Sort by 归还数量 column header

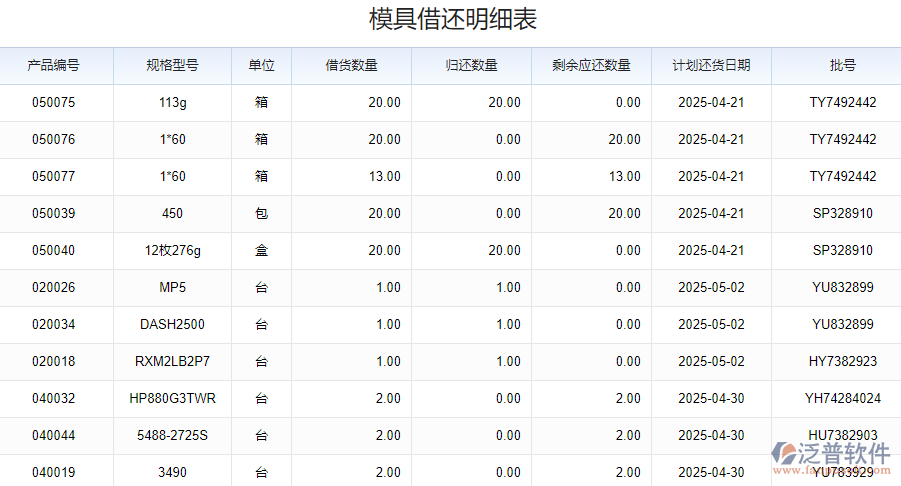tap(471, 66)
